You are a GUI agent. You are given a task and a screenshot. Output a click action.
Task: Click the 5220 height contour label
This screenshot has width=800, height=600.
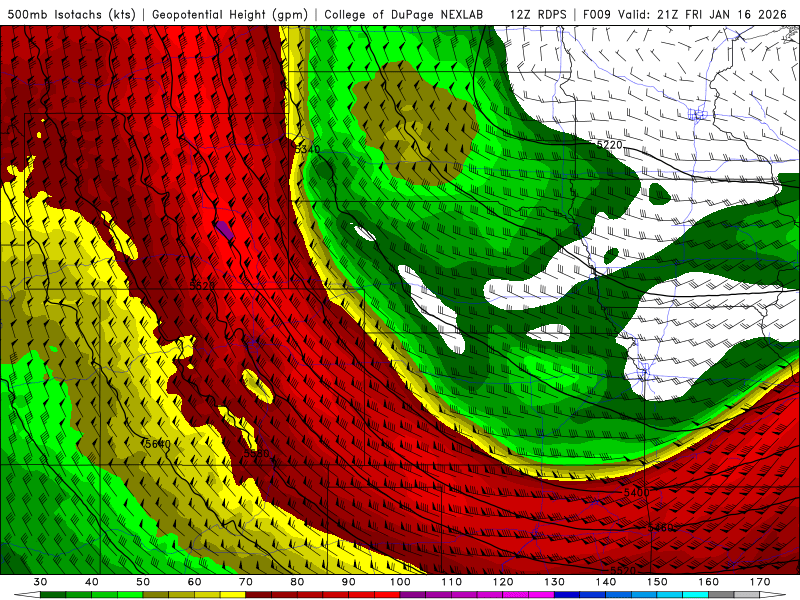point(610,145)
